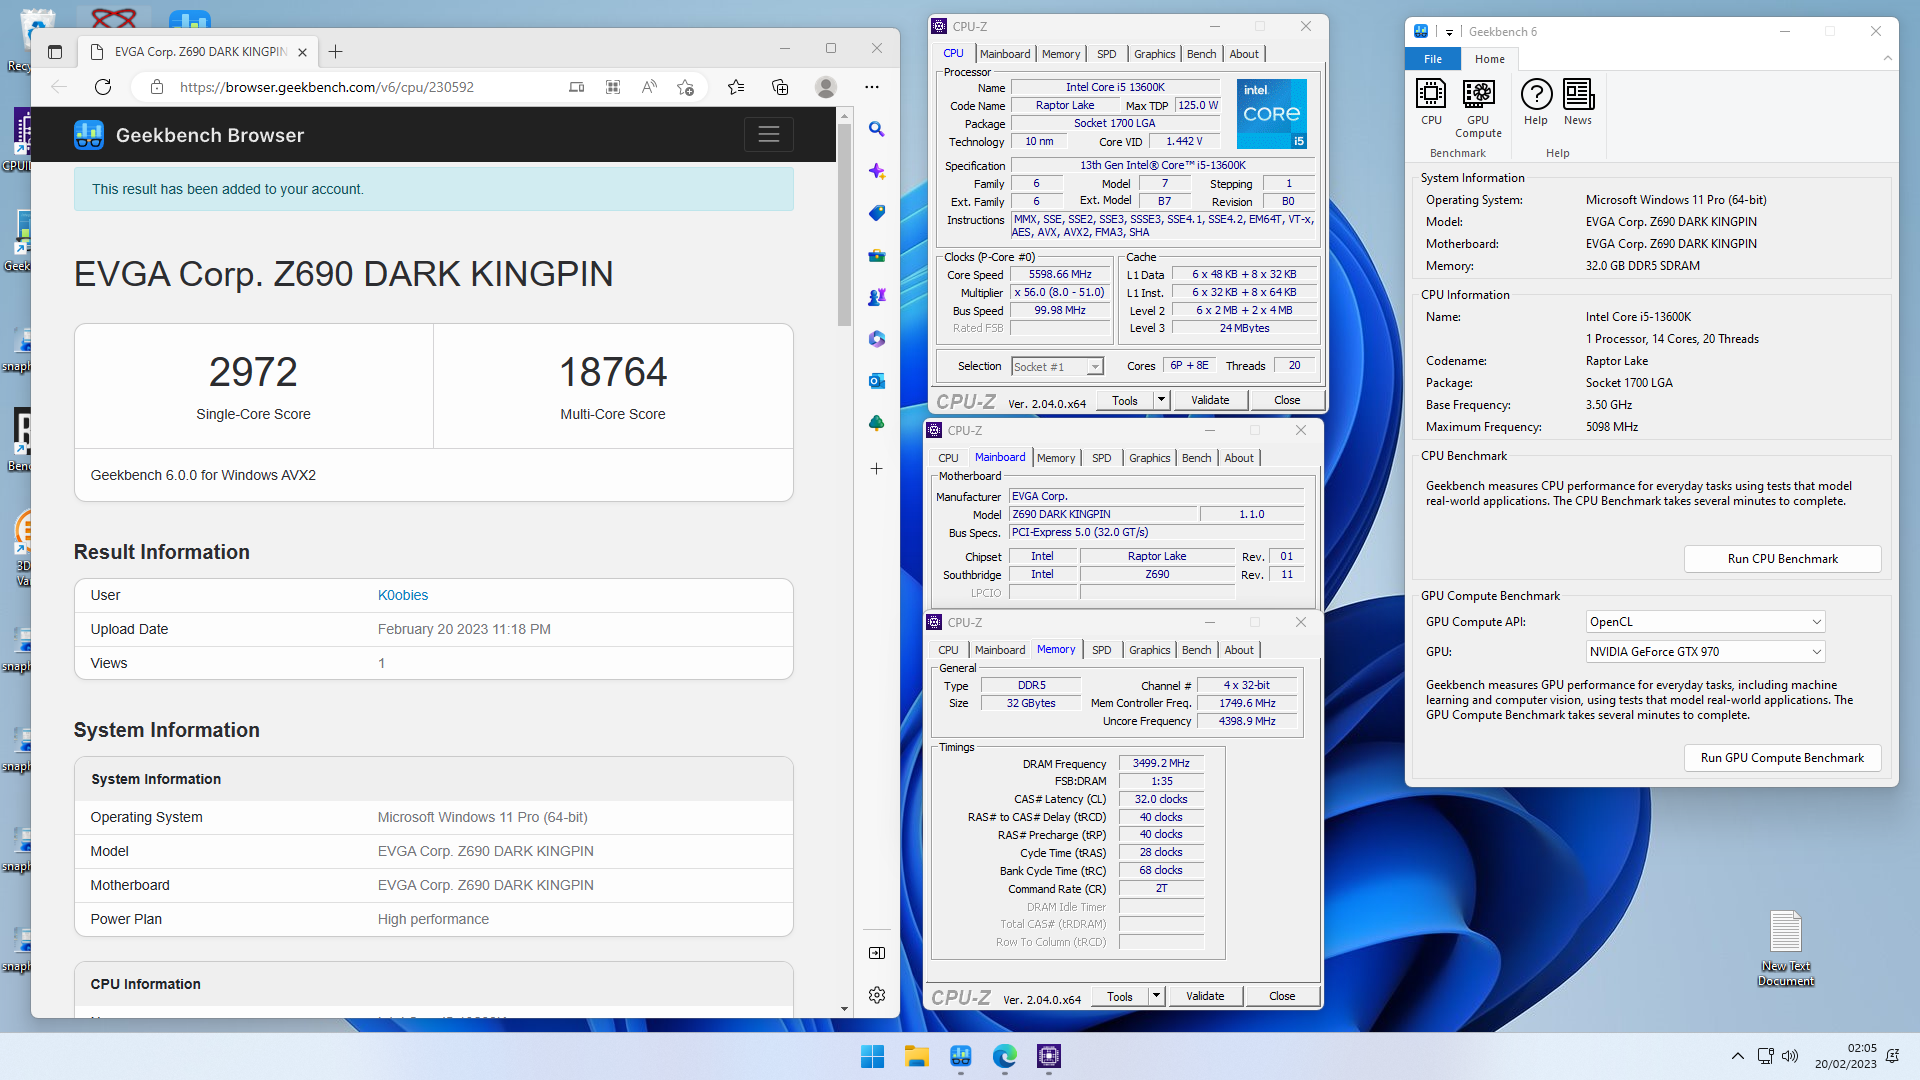The image size is (1920, 1080).
Task: Click Close button in bottom CPU-Z window
Action: (1282, 996)
